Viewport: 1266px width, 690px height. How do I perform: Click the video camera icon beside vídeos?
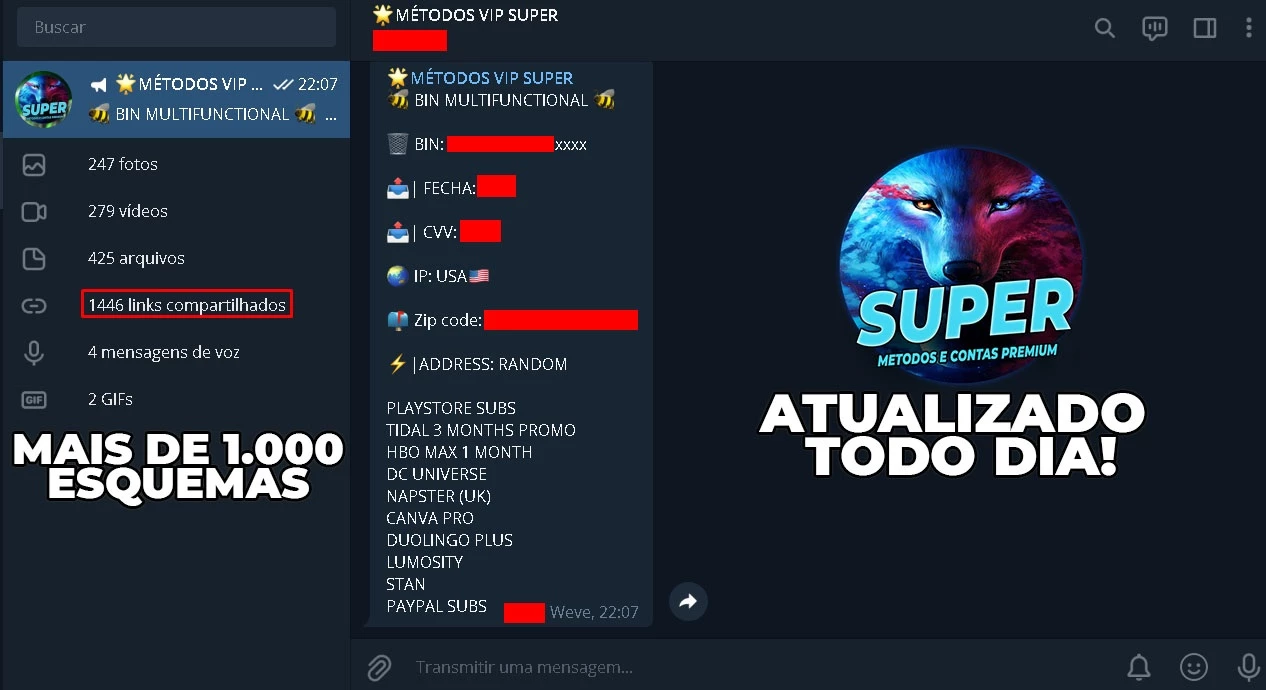tap(34, 211)
